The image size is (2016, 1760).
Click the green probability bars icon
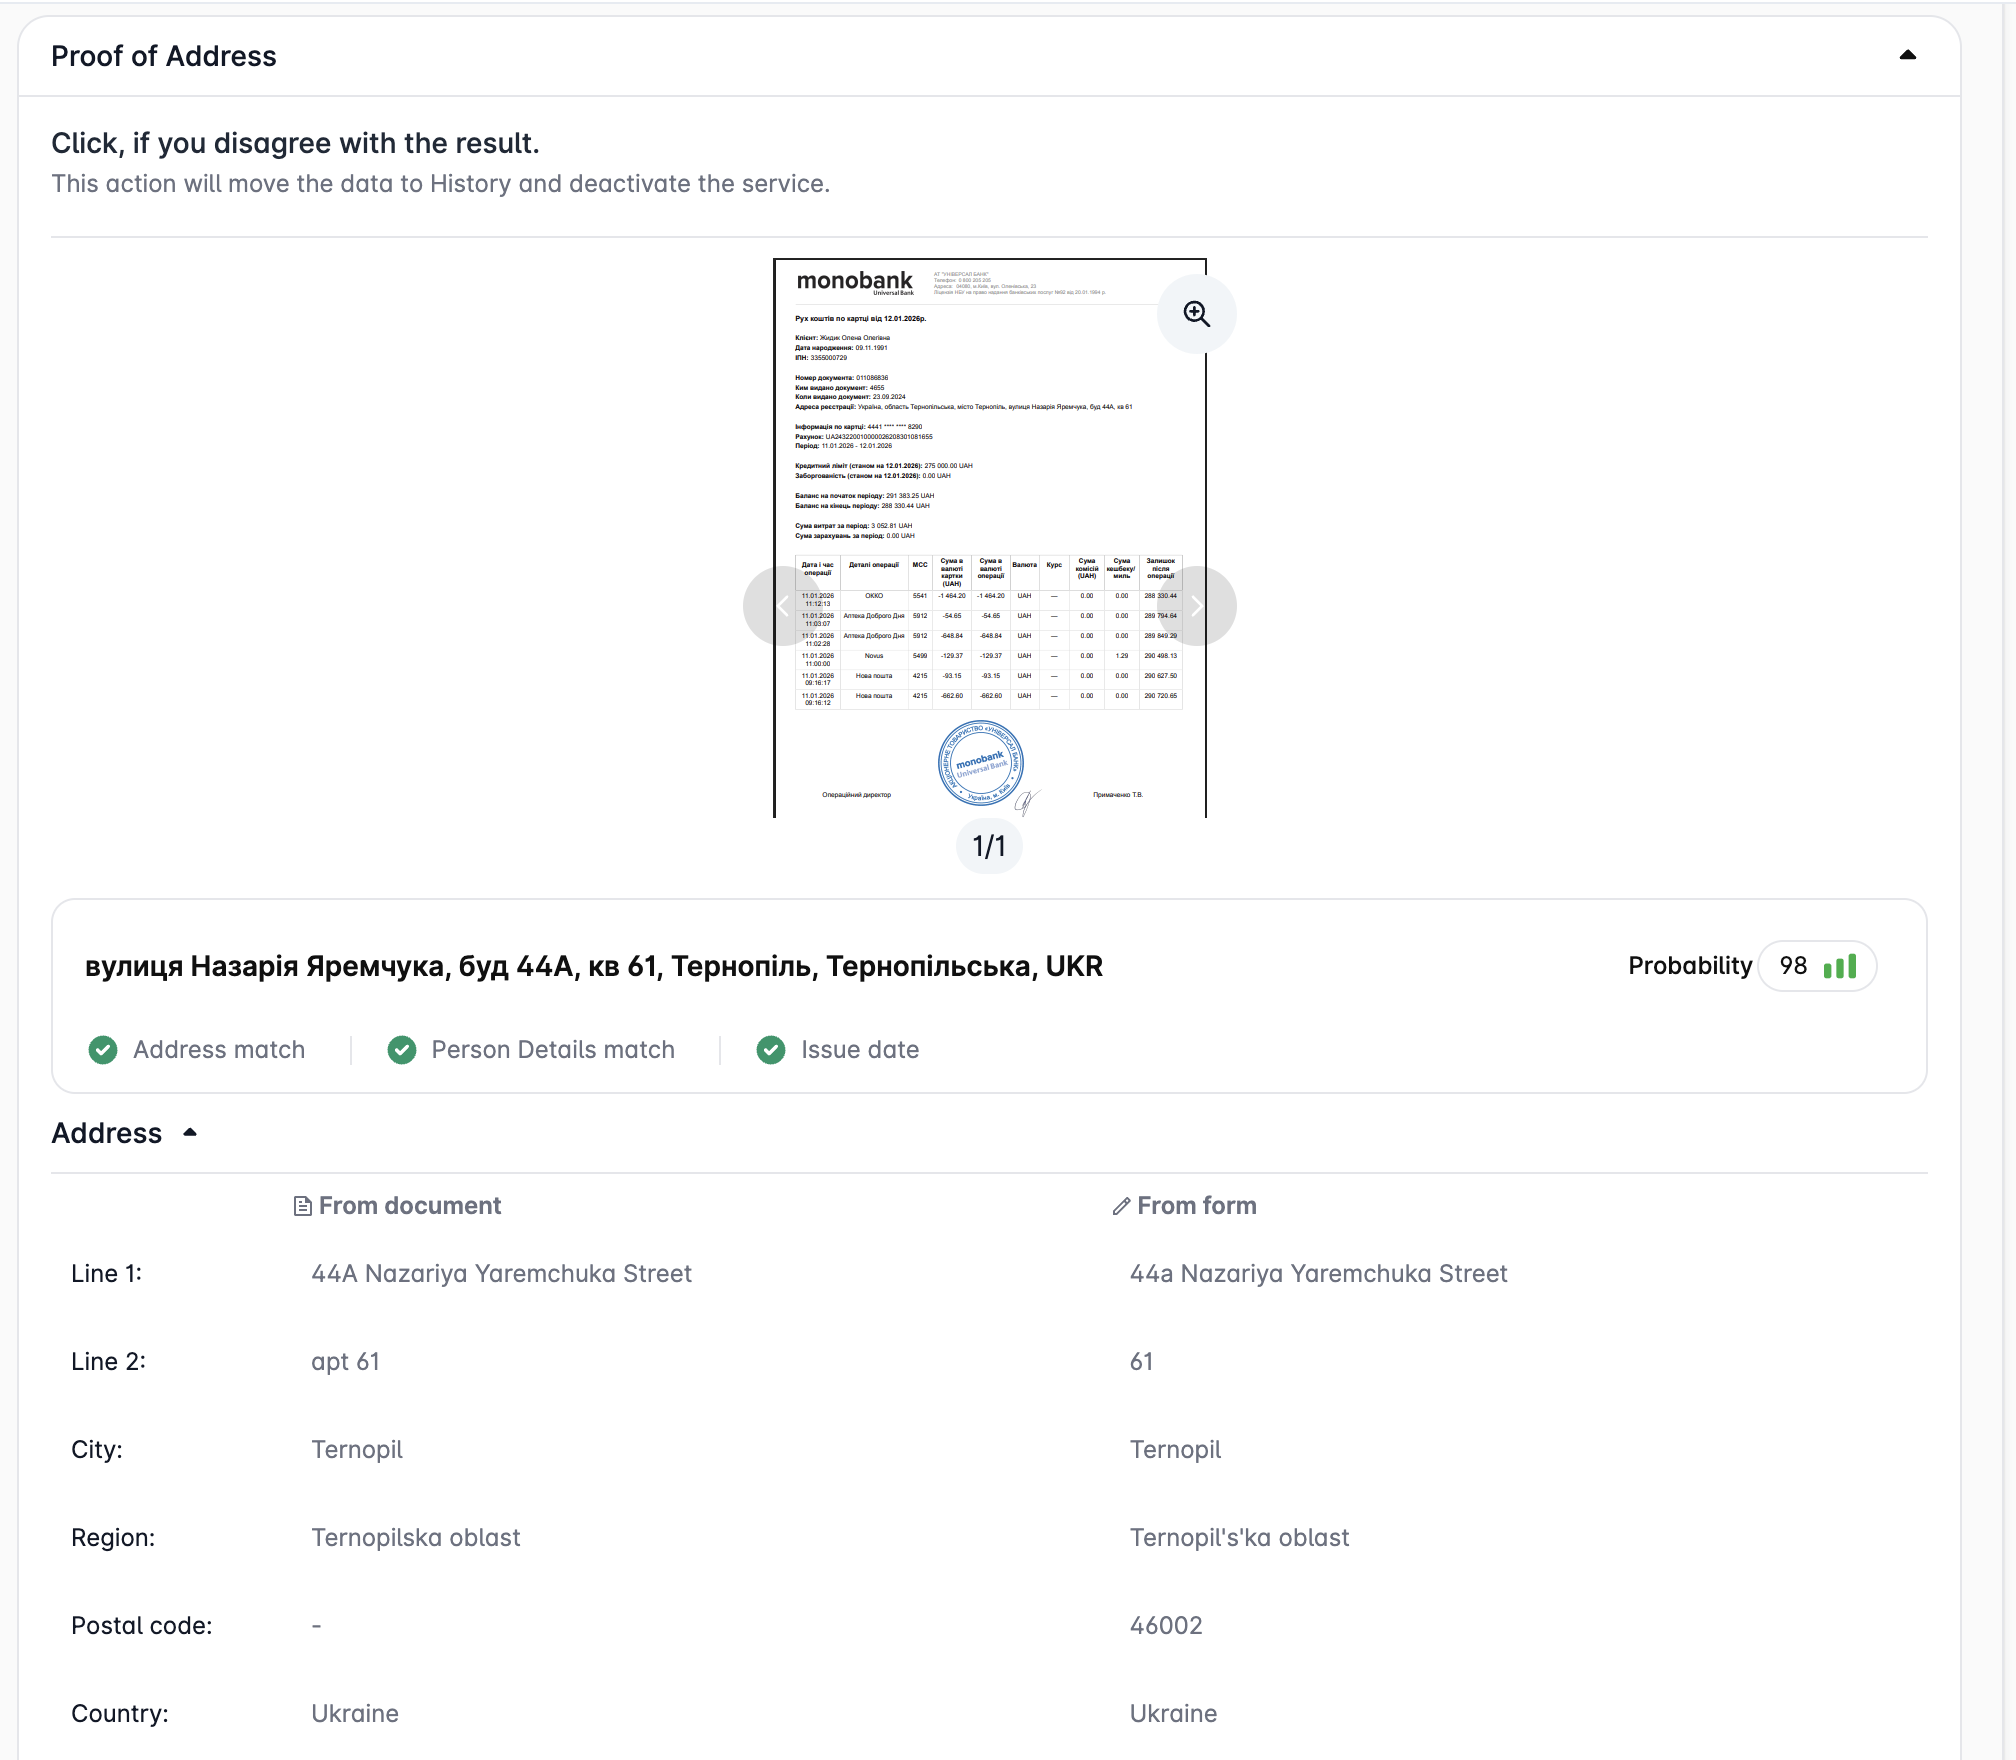click(1840, 966)
